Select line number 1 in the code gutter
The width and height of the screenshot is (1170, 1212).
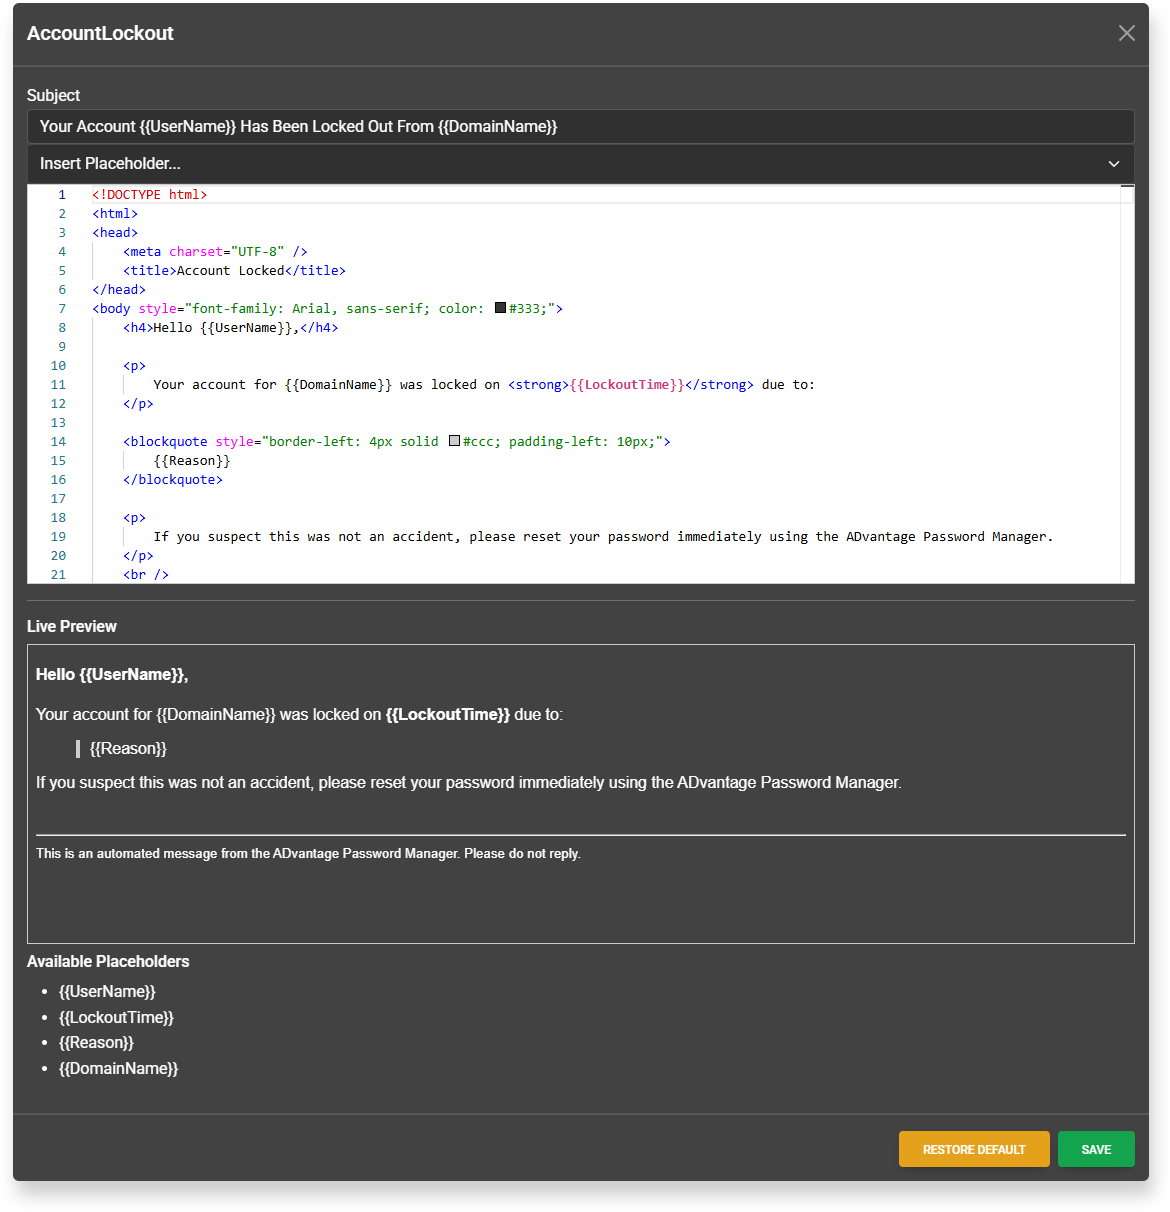coord(61,195)
